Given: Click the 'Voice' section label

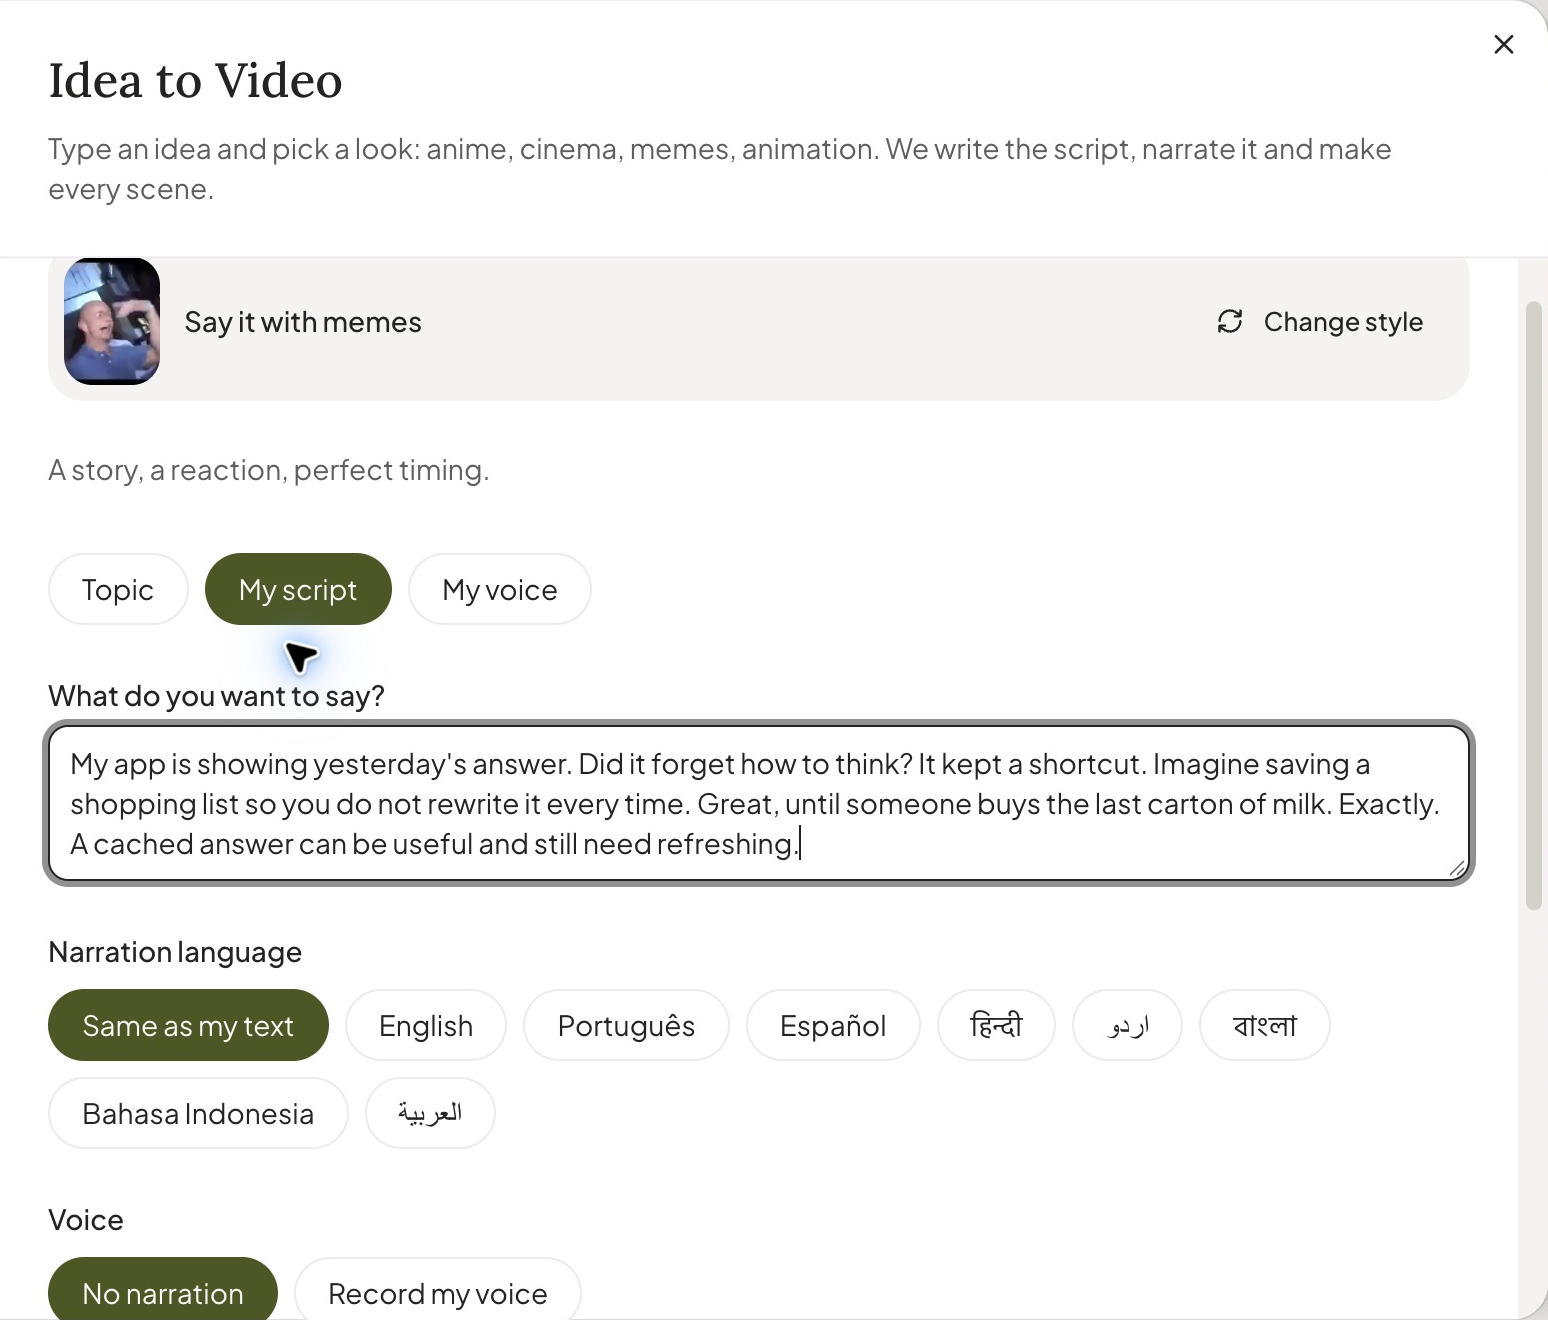Looking at the screenshot, I should point(86,1220).
